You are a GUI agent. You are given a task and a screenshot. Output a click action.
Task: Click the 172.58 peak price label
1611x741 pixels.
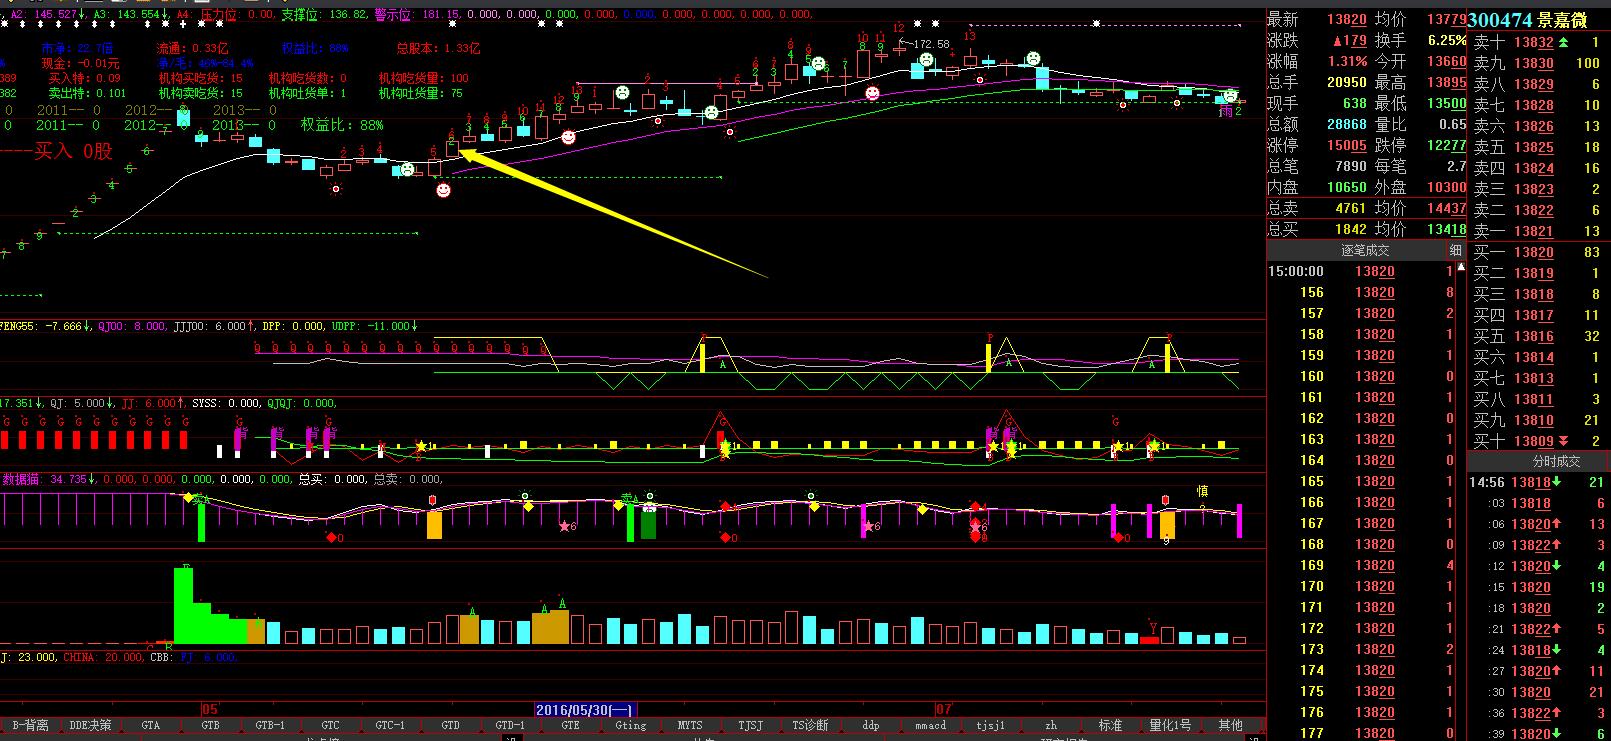[930, 44]
